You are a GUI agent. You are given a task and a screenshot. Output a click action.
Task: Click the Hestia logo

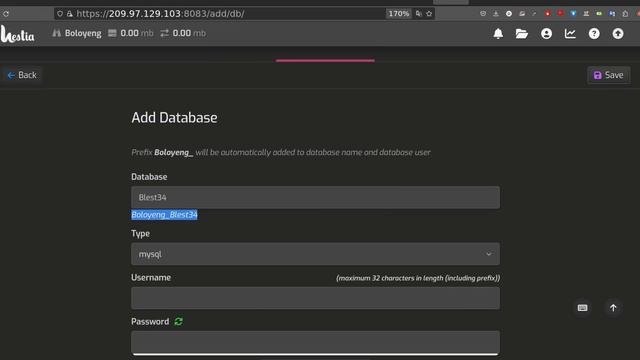(x=18, y=34)
